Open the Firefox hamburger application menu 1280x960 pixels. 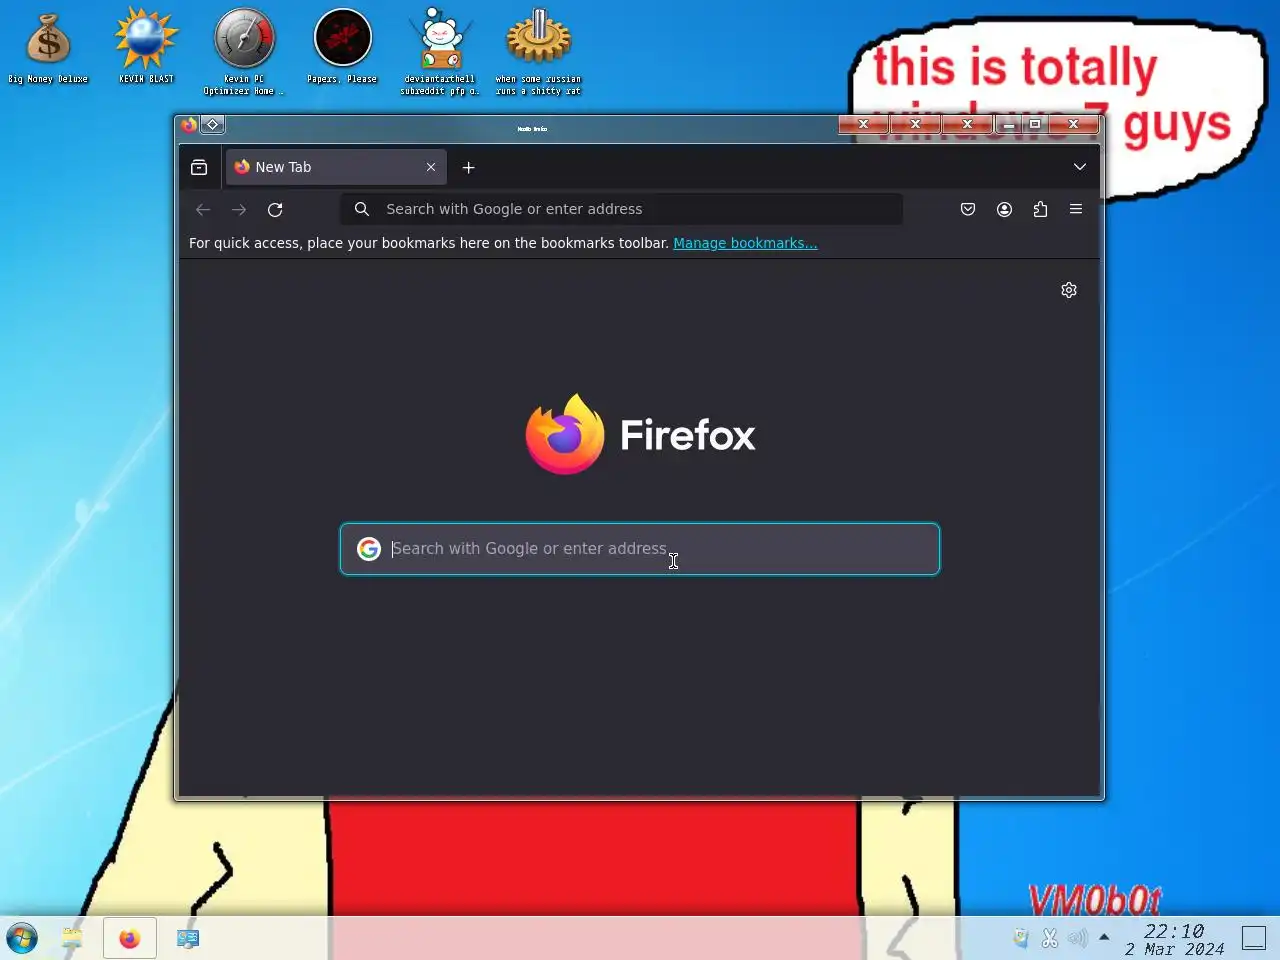pyautogui.click(x=1076, y=209)
